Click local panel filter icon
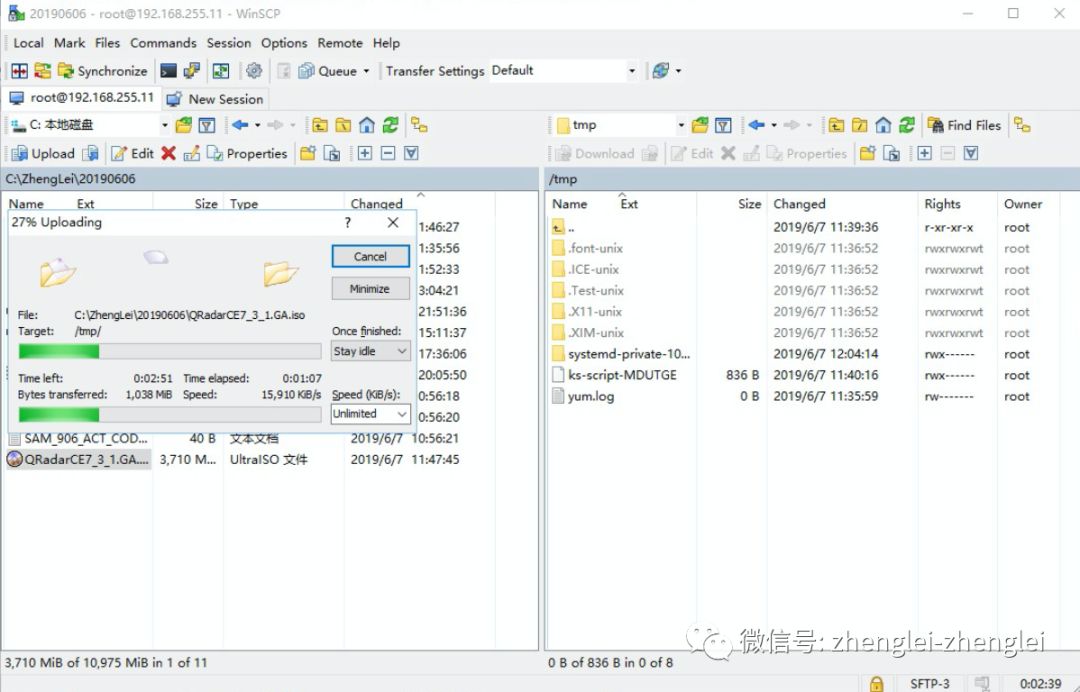This screenshot has width=1080, height=692. 207,125
